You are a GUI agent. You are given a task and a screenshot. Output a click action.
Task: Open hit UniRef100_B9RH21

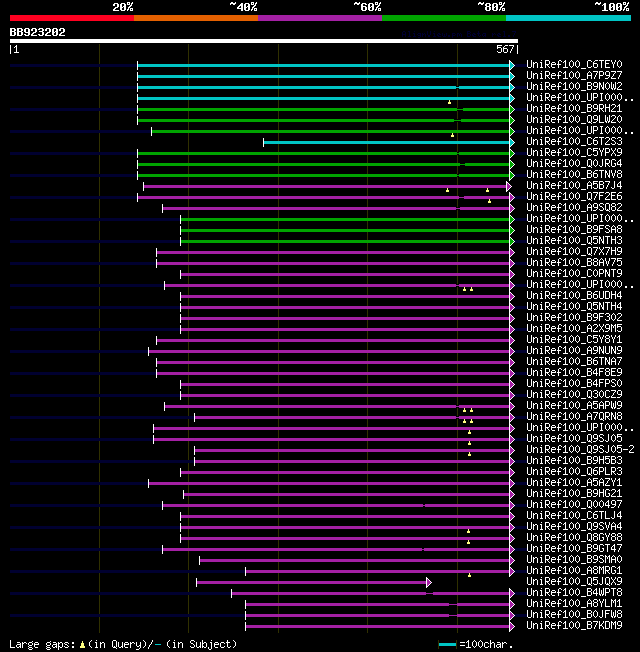574,109
